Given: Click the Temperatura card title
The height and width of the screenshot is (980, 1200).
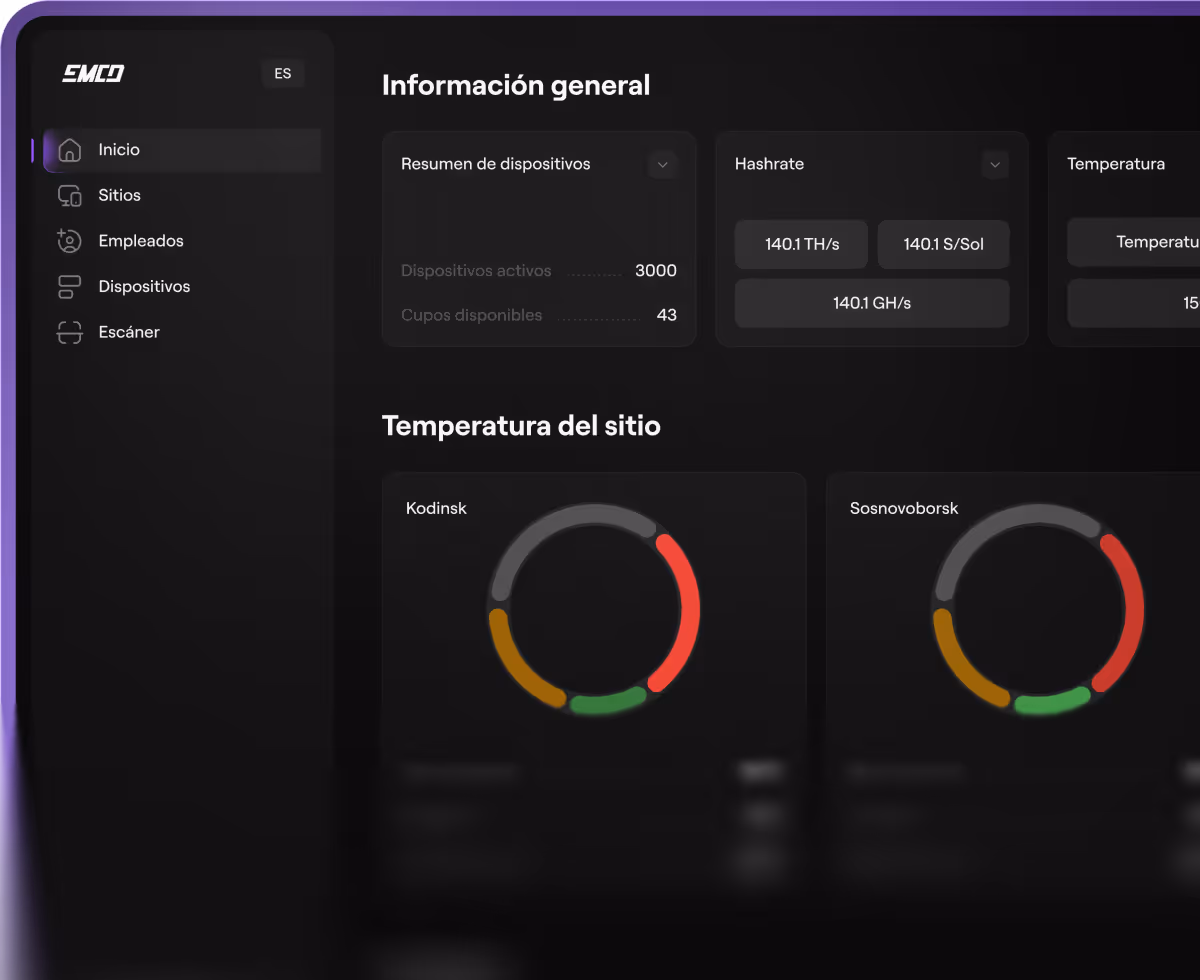Looking at the screenshot, I should pyautogui.click(x=1116, y=164).
